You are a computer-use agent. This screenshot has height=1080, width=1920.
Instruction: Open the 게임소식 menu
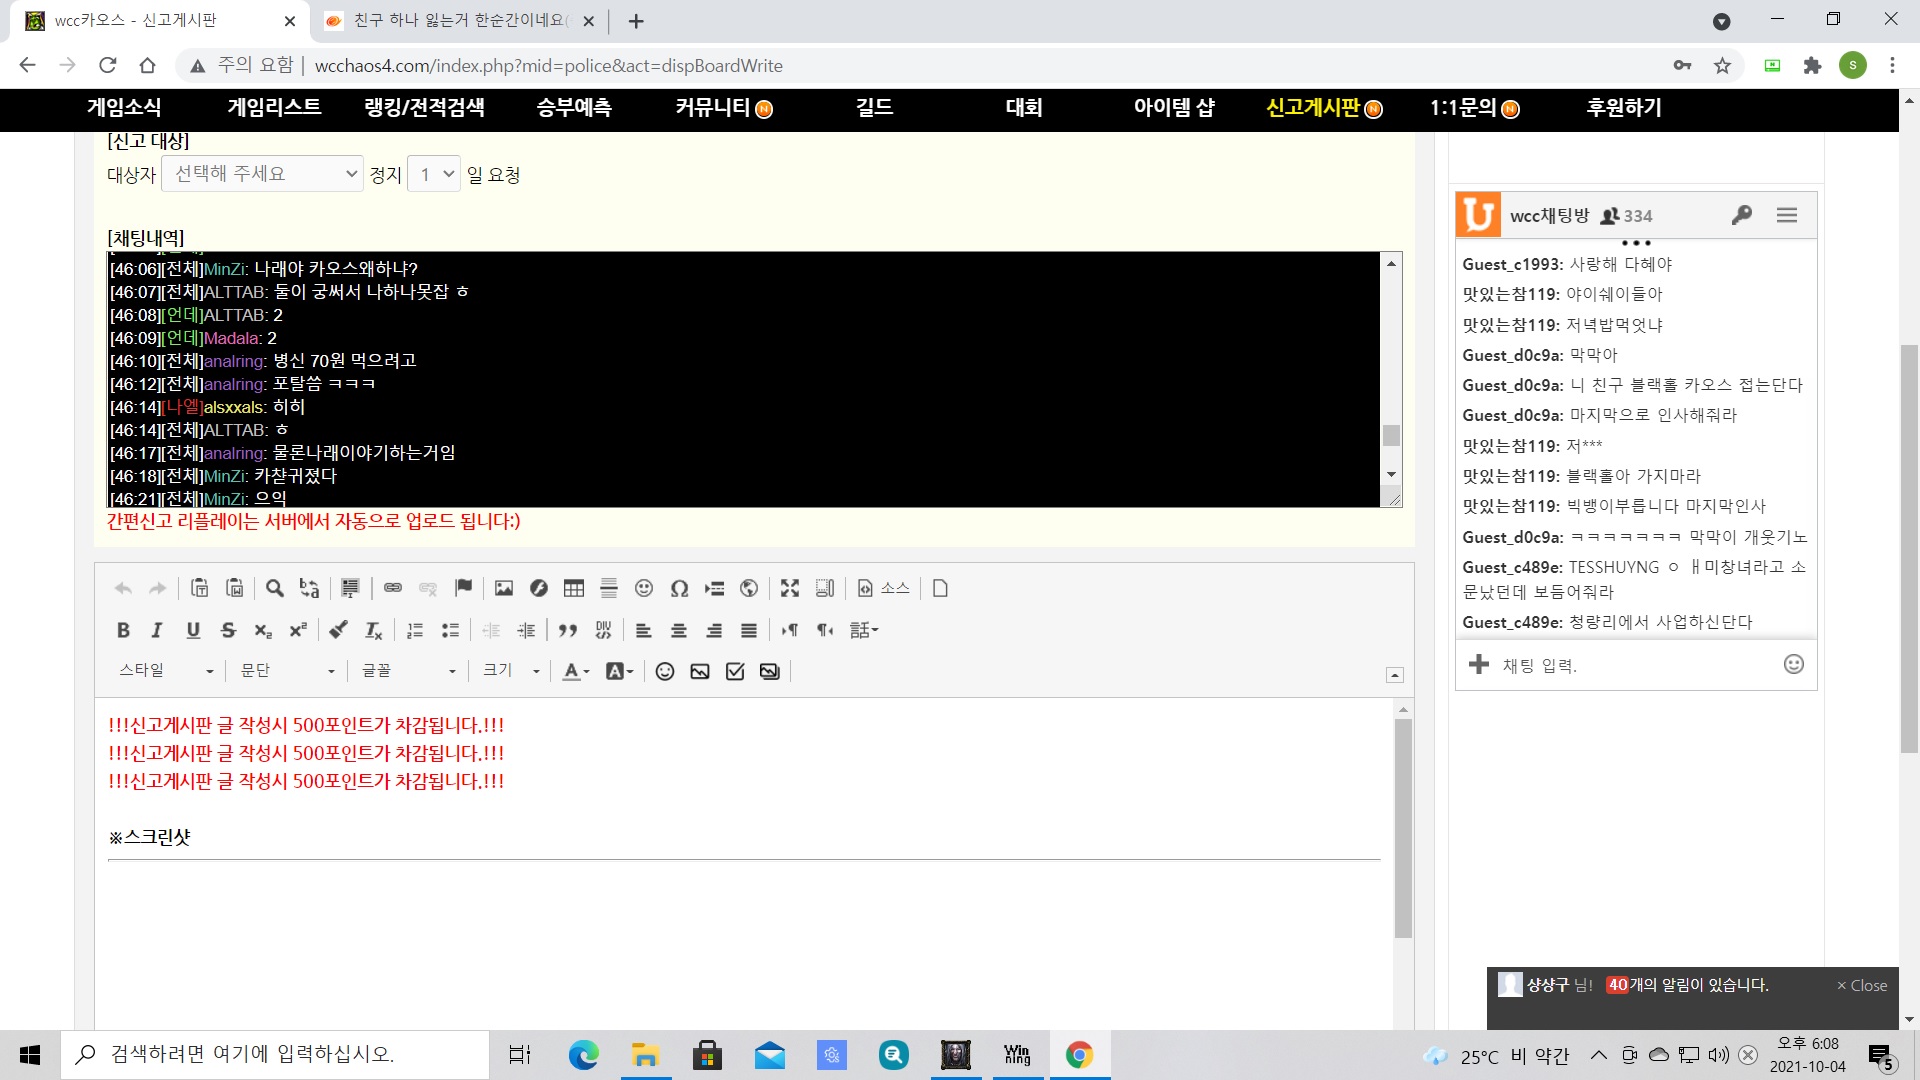124,108
